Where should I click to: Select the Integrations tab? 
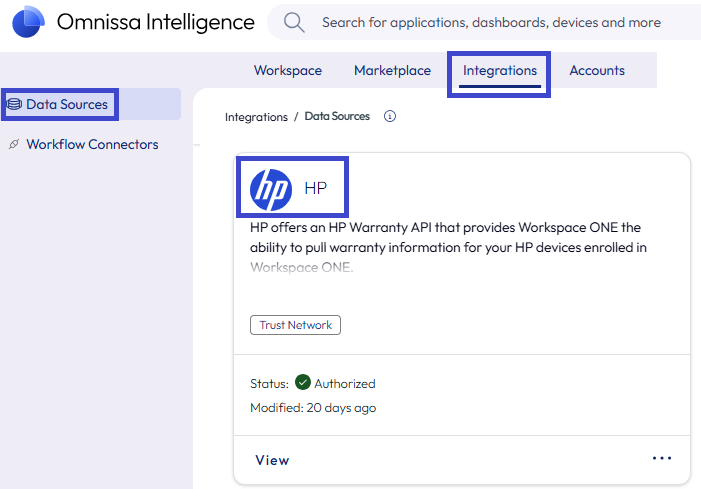pos(500,70)
